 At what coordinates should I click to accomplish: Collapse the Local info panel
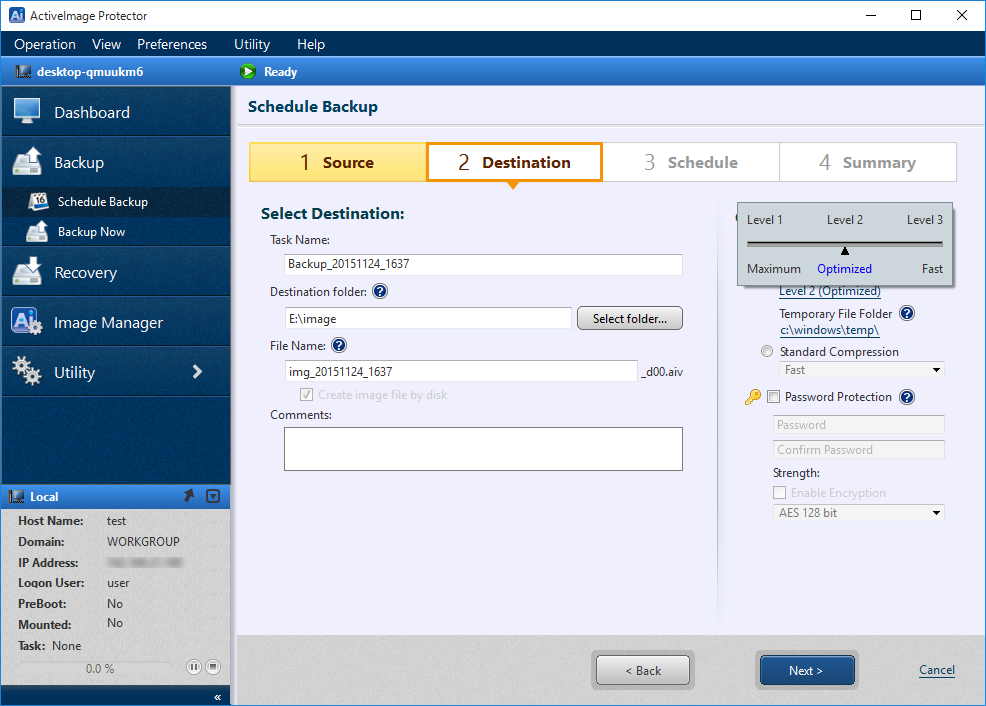point(213,496)
